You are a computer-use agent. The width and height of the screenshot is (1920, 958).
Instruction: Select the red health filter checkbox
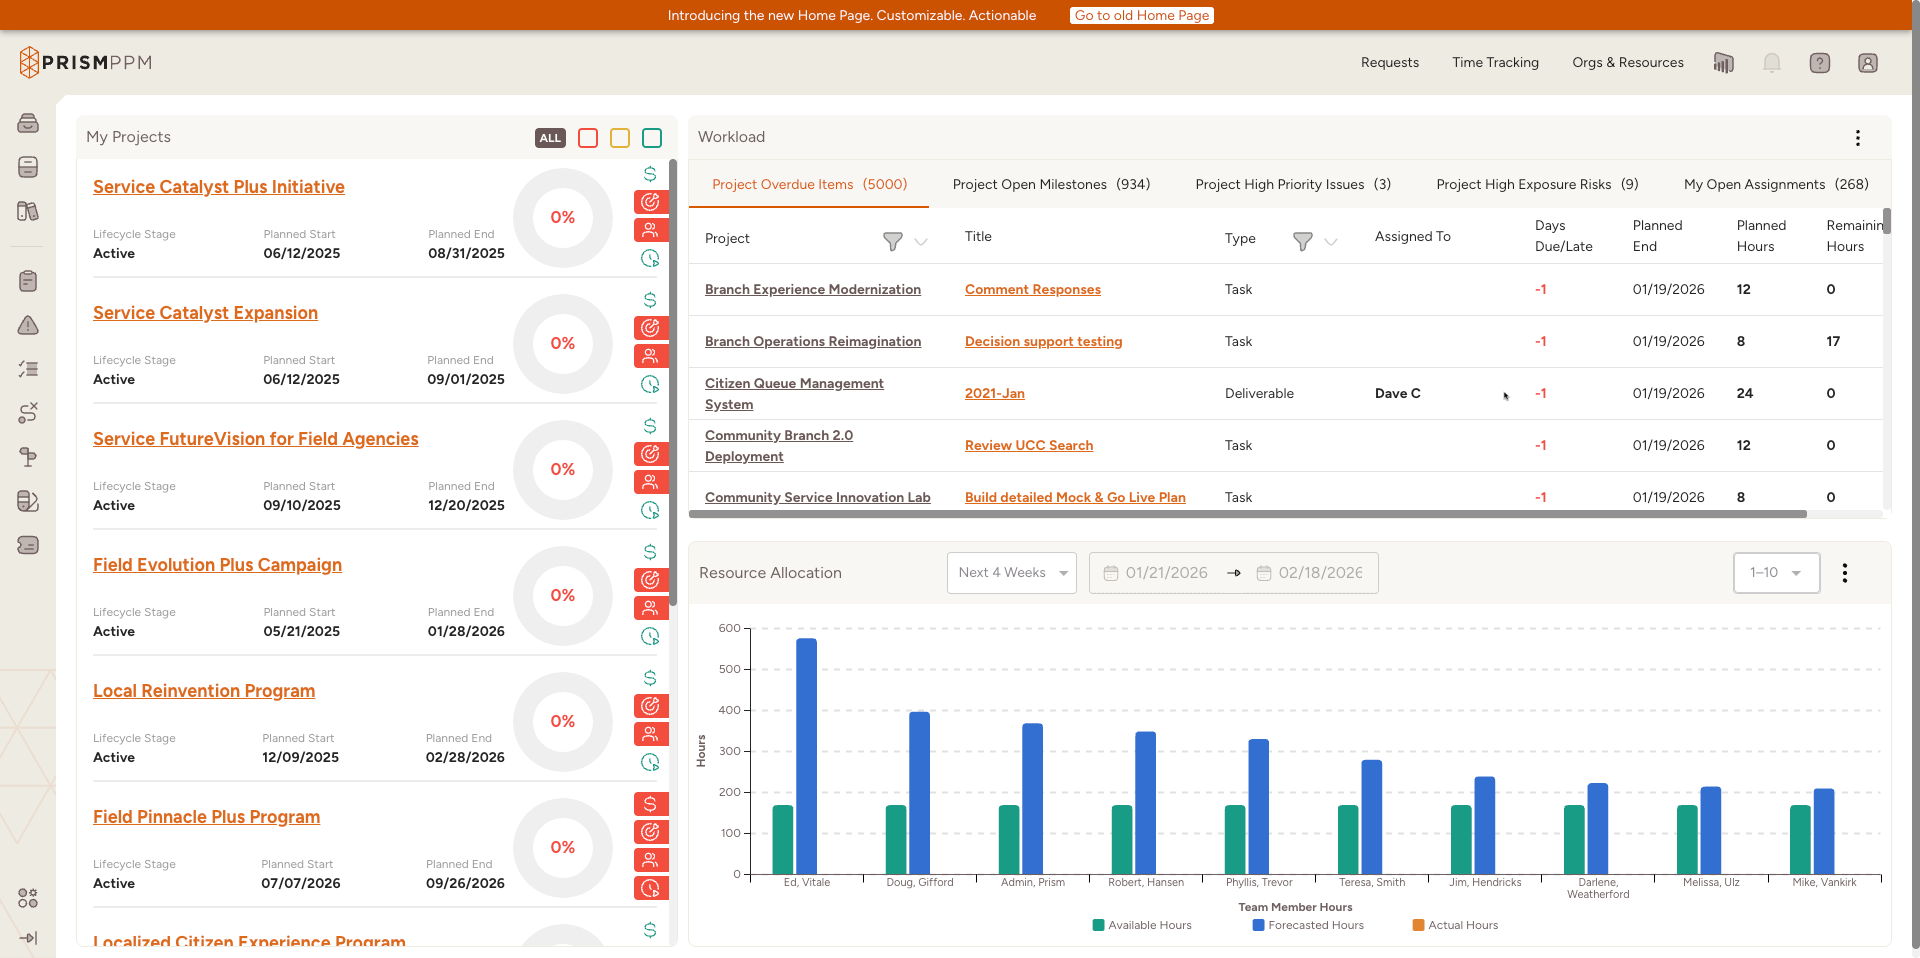tap(587, 138)
